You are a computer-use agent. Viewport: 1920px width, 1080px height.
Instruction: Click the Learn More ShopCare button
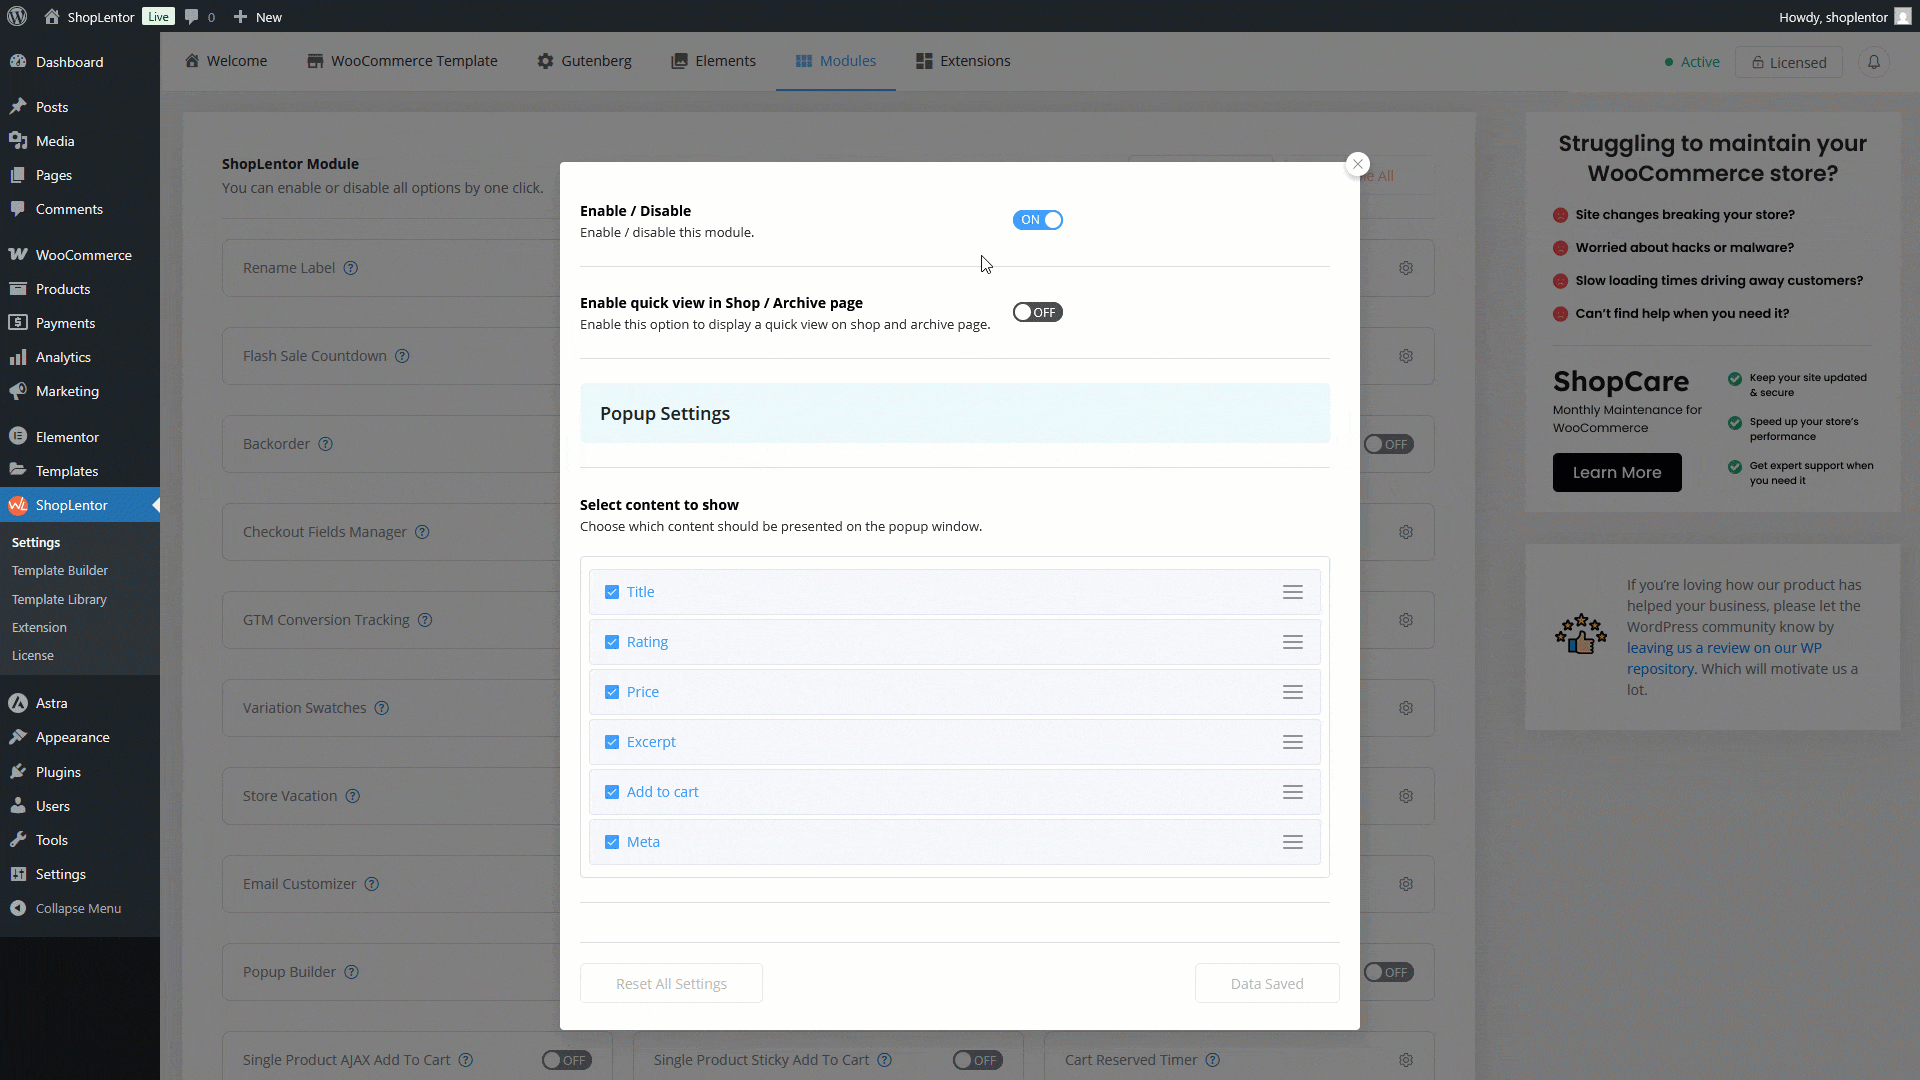1616,473
